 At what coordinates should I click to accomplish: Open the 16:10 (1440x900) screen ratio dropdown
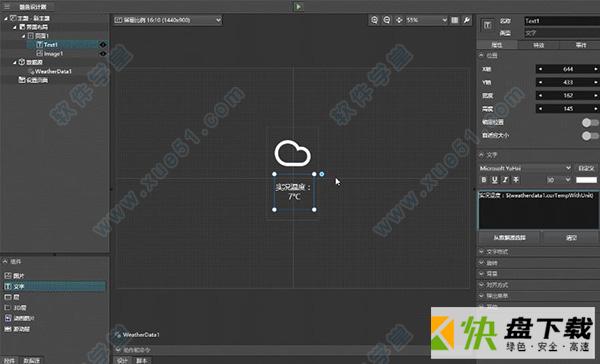pyautogui.click(x=168, y=20)
